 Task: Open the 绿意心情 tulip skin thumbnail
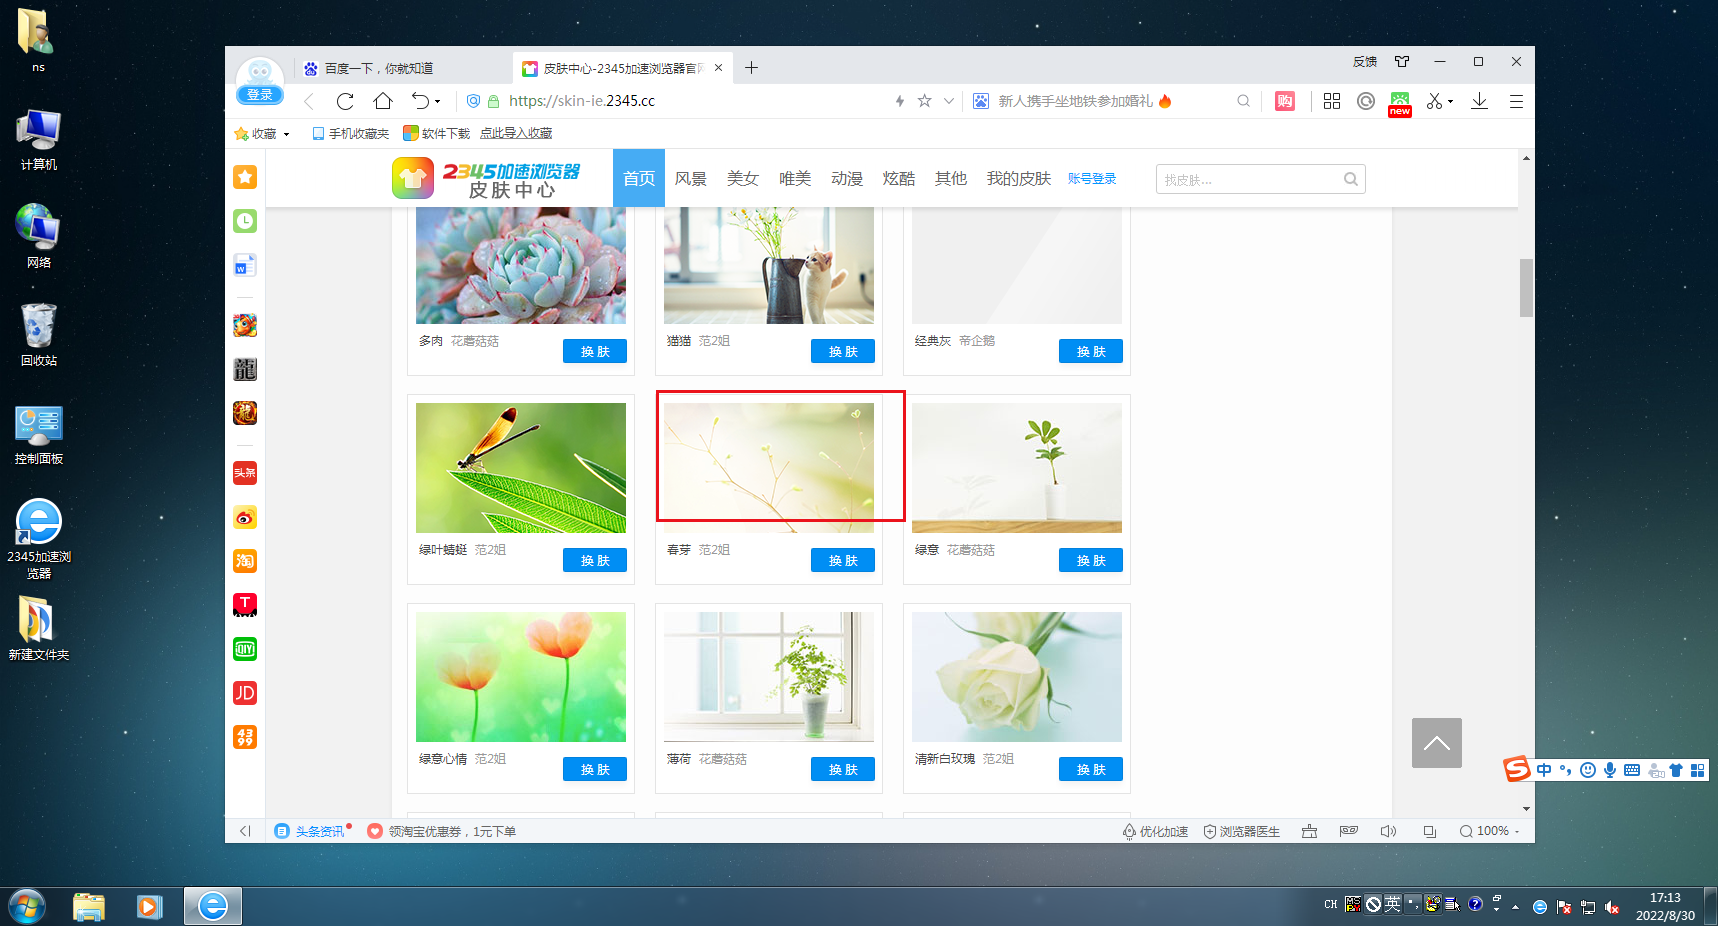(521, 677)
